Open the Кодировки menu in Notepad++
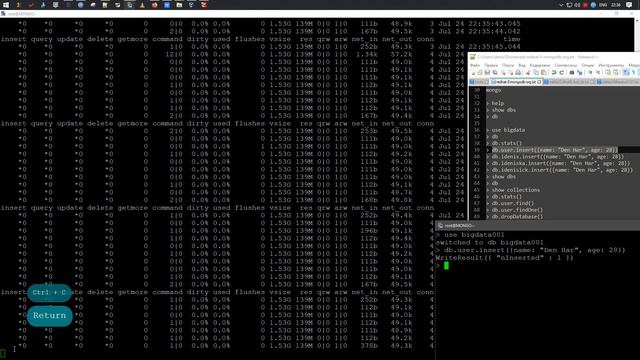 [540, 65]
